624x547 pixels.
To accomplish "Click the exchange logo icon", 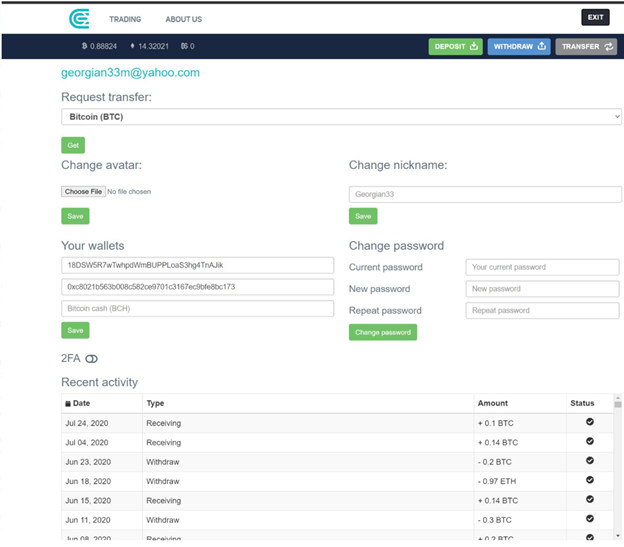I will point(79,19).
